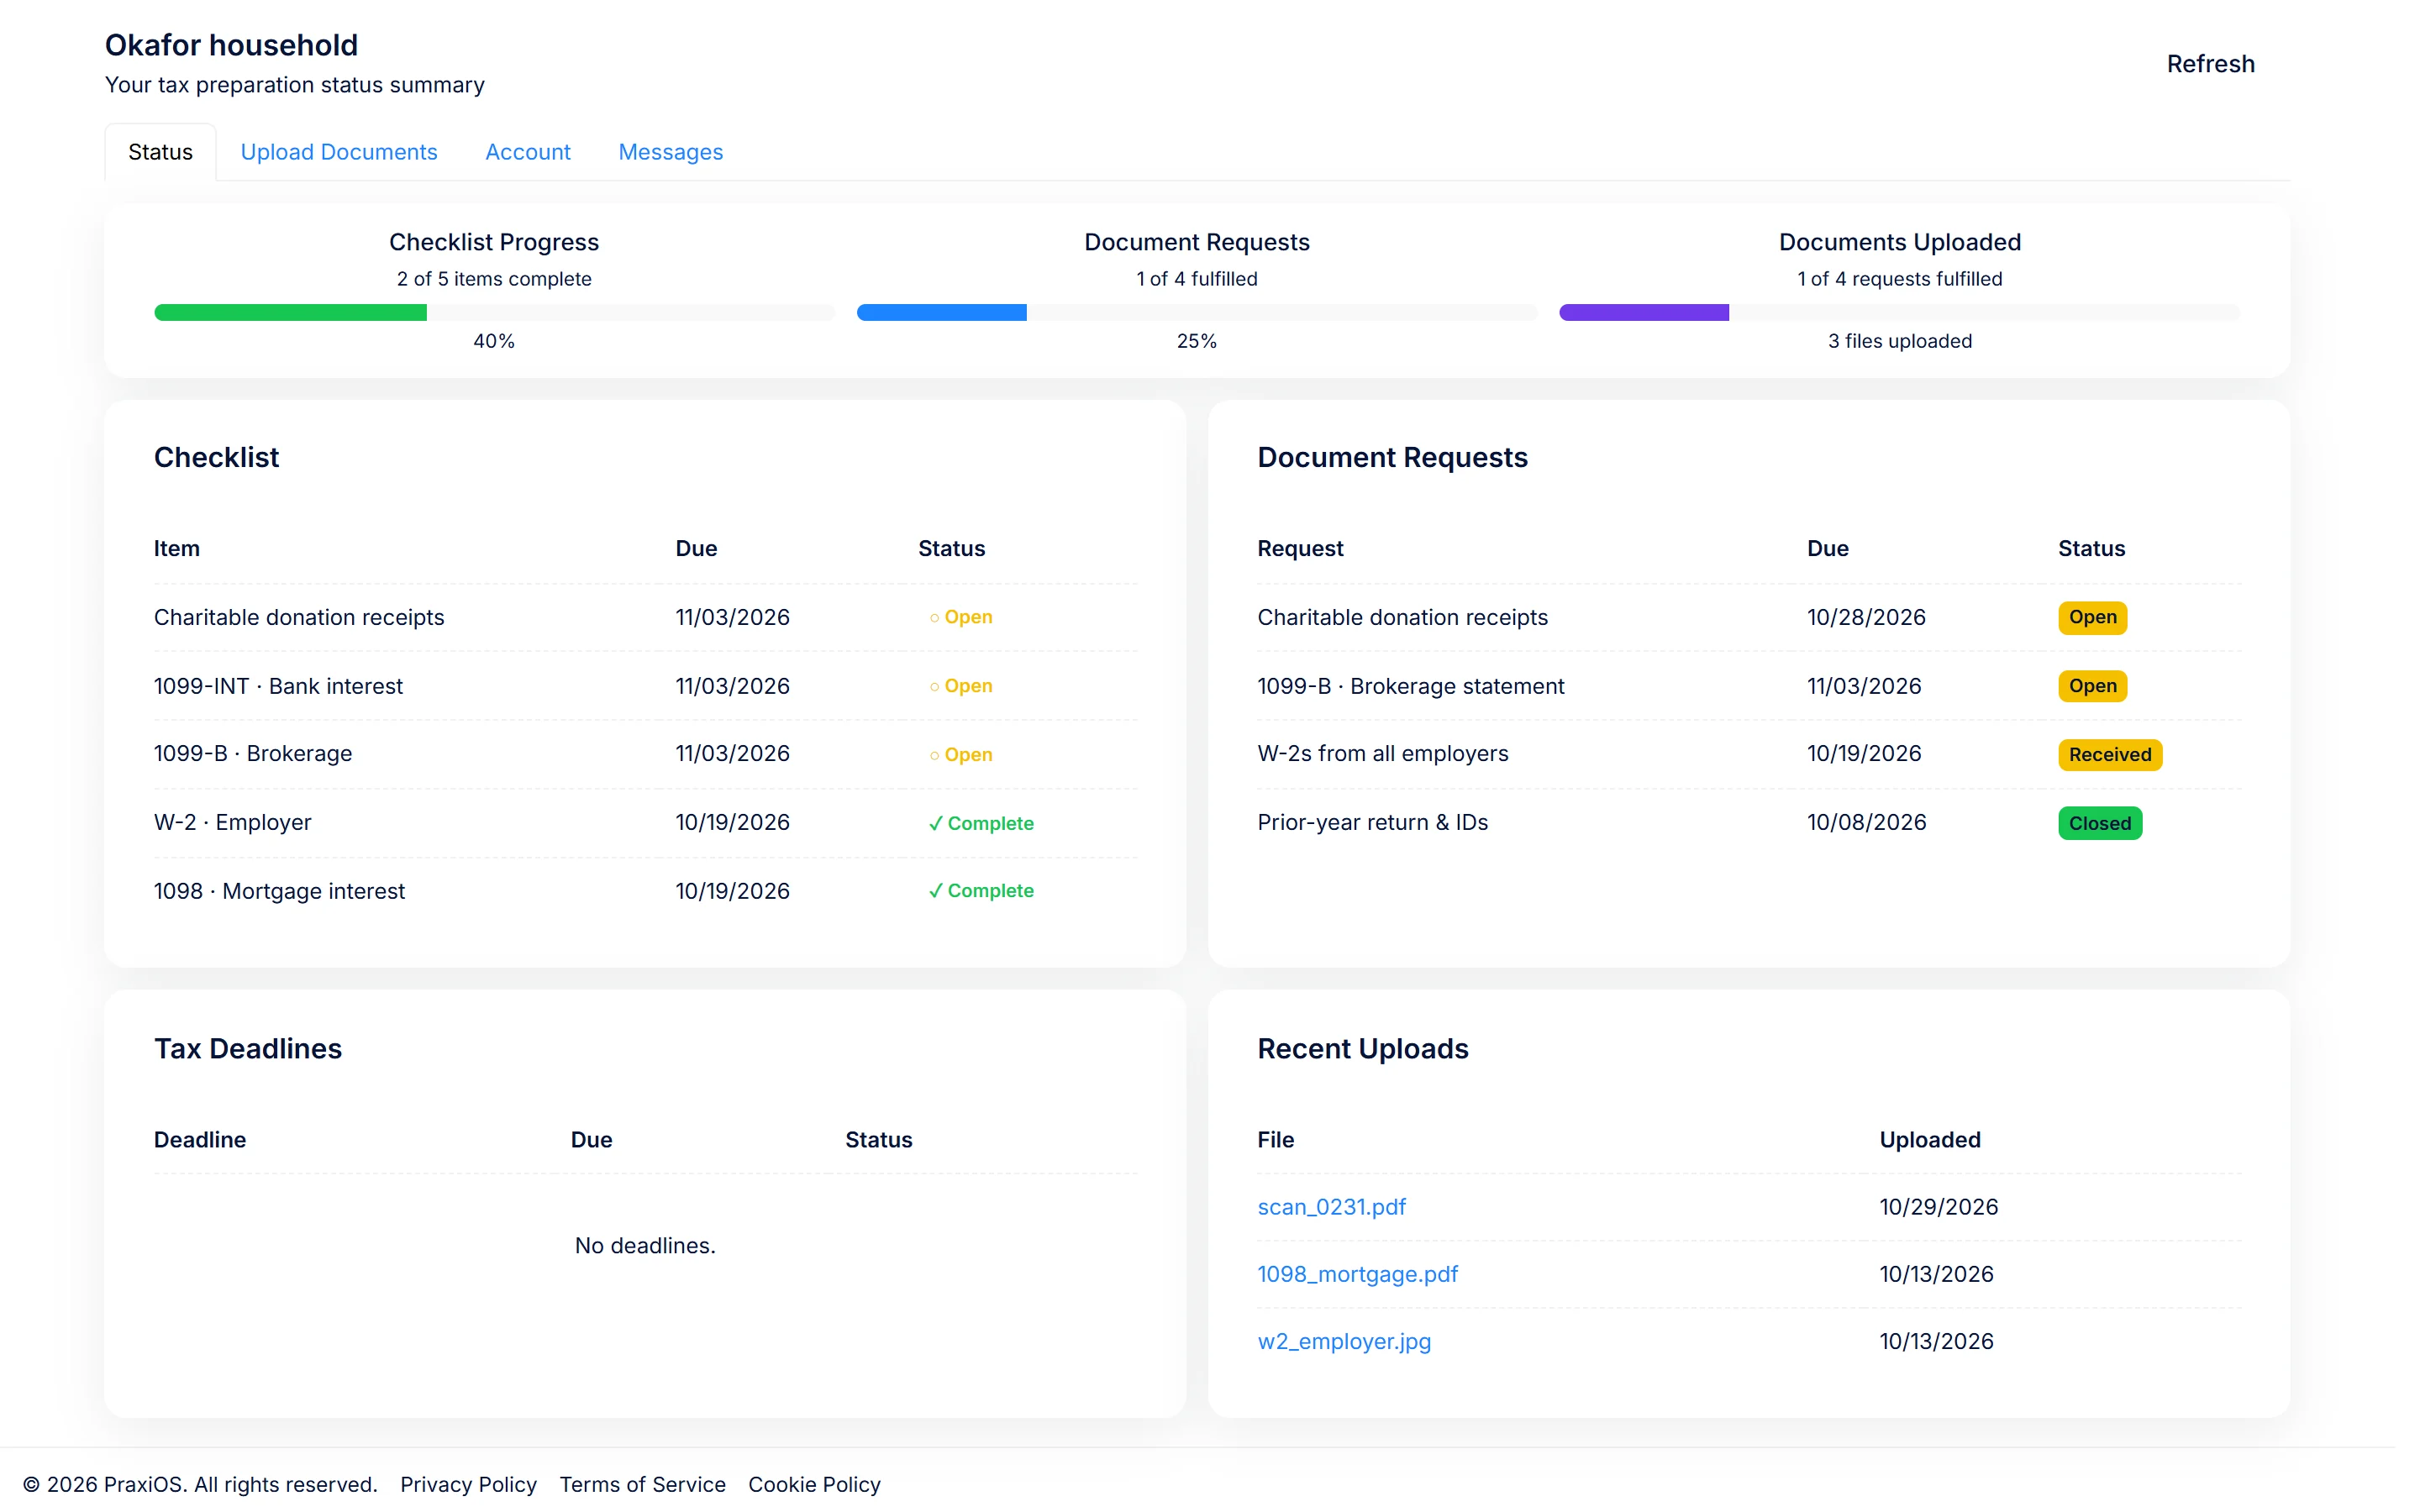
Task: Click the '2 of 5 items complete' text
Action: pos(494,279)
